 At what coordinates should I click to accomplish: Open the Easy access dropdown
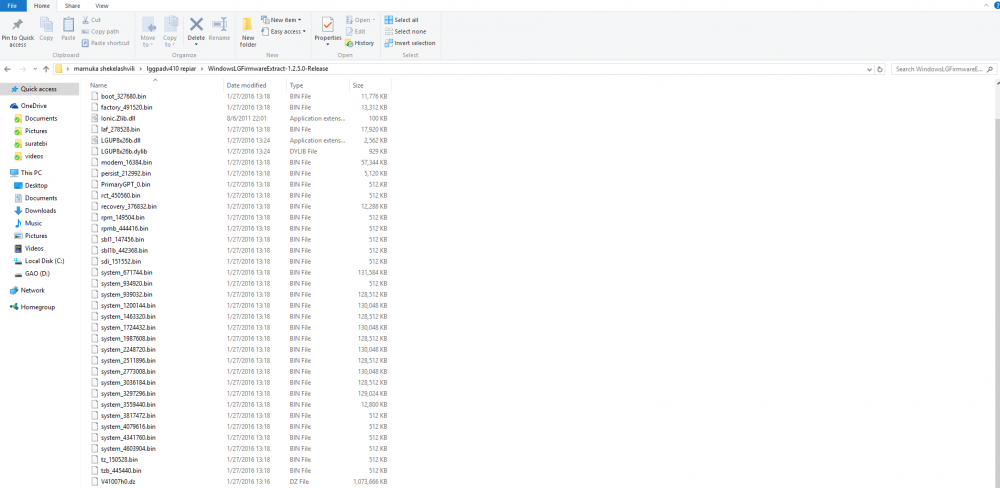click(285, 31)
